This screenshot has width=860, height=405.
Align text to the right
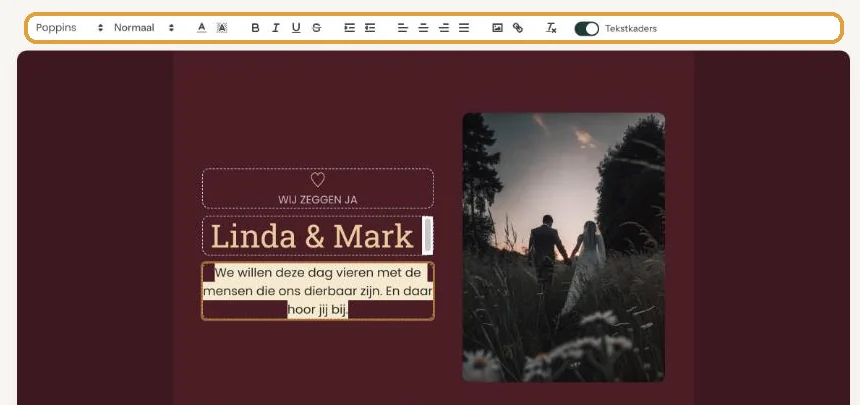[444, 27]
